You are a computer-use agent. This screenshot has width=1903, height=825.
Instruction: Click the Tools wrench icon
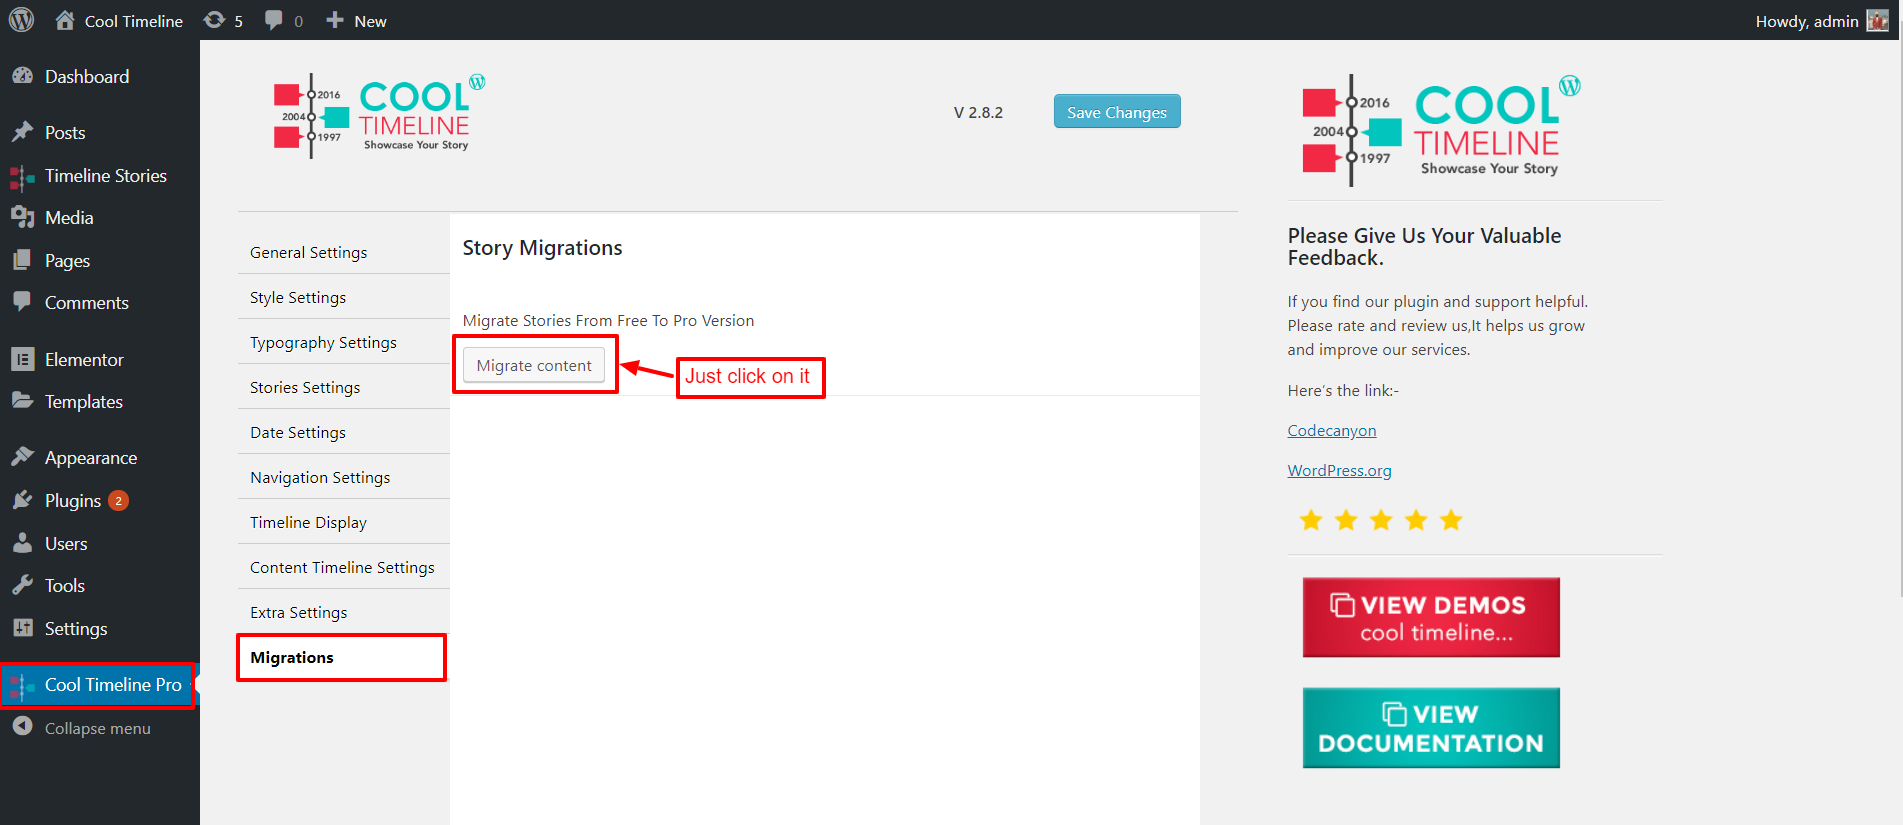point(22,585)
